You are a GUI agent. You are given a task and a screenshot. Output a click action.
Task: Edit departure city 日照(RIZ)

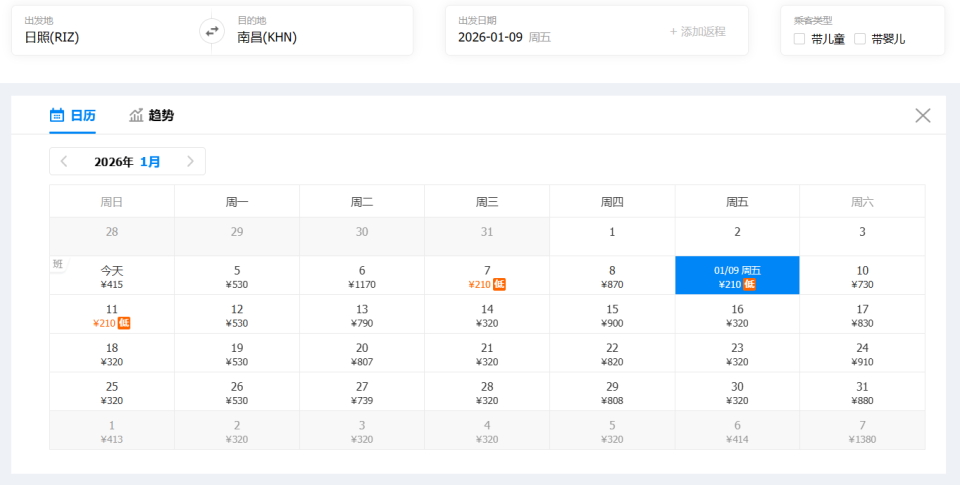52,37
